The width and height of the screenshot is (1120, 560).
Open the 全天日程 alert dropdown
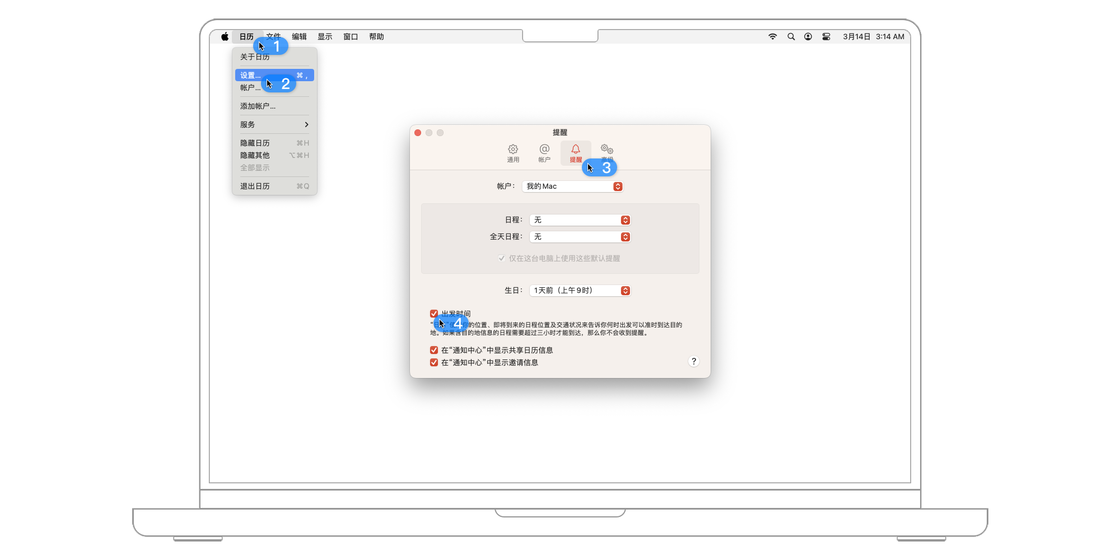click(x=580, y=236)
